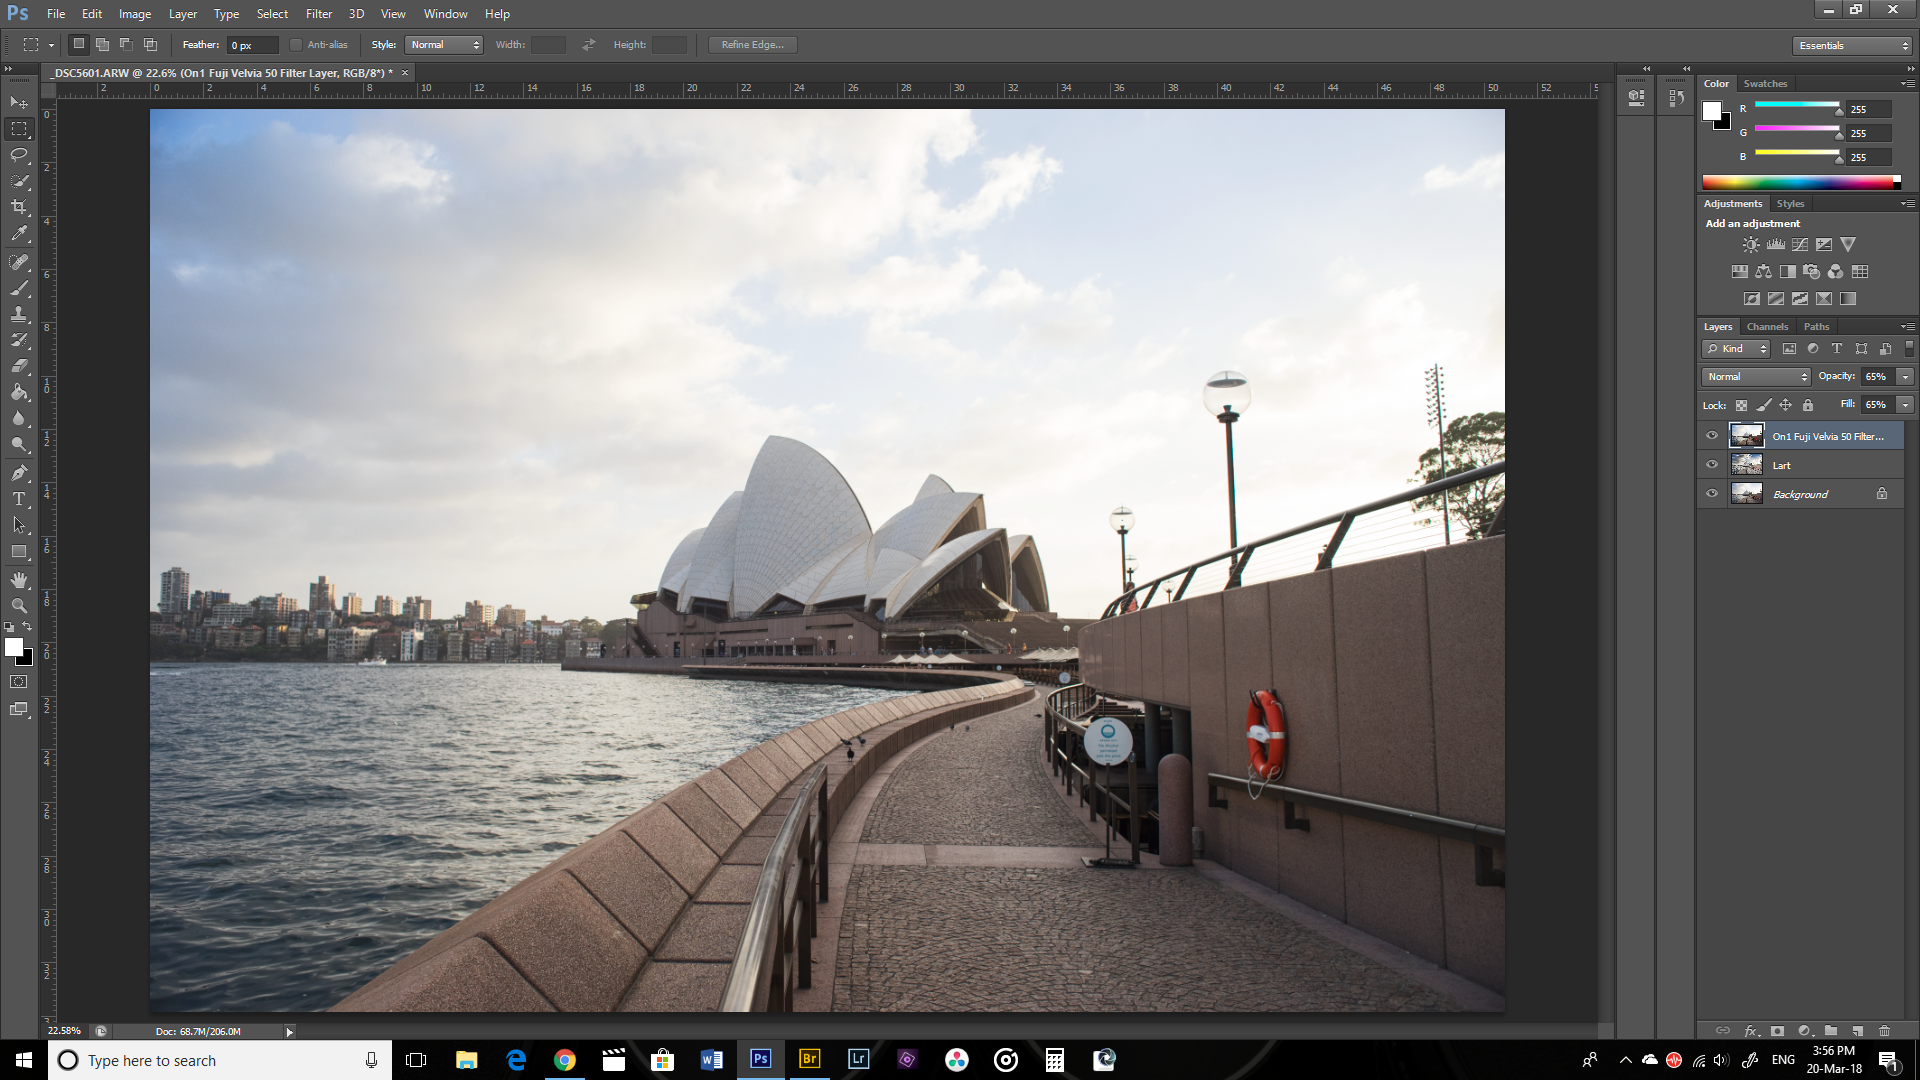Add a layer mask from the Layers panel
This screenshot has height=1080, width=1920.
pyautogui.click(x=1777, y=1031)
